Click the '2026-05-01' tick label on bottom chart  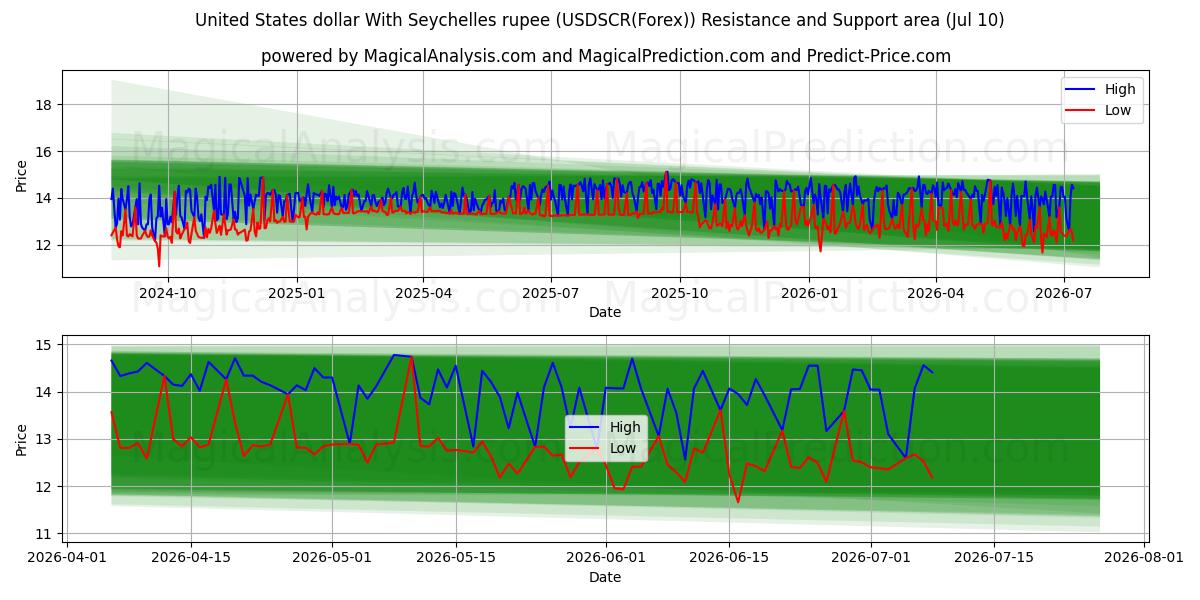pos(332,559)
